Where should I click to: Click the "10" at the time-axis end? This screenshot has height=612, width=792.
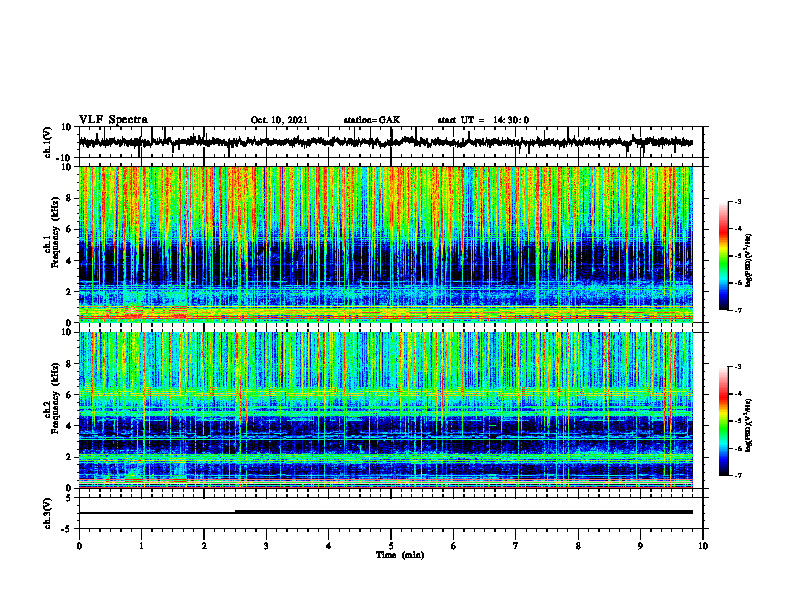point(703,546)
